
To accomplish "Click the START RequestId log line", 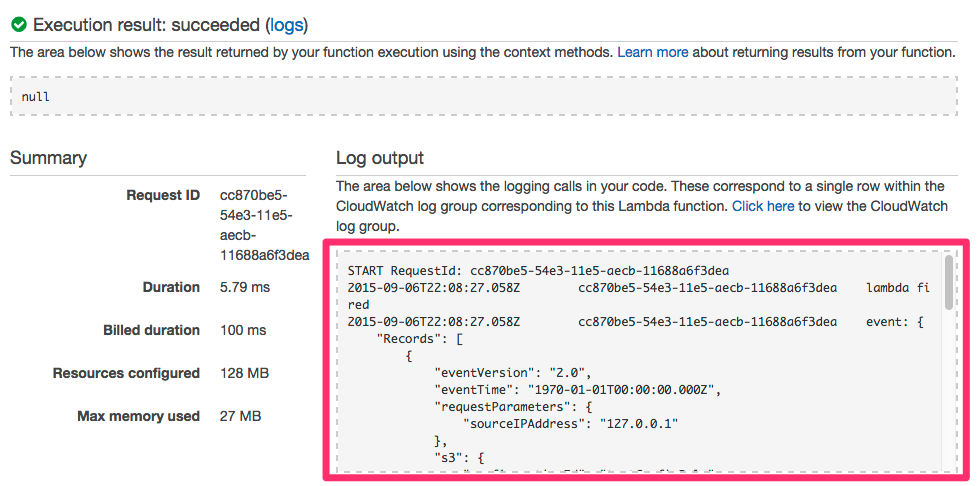I will 538,270.
